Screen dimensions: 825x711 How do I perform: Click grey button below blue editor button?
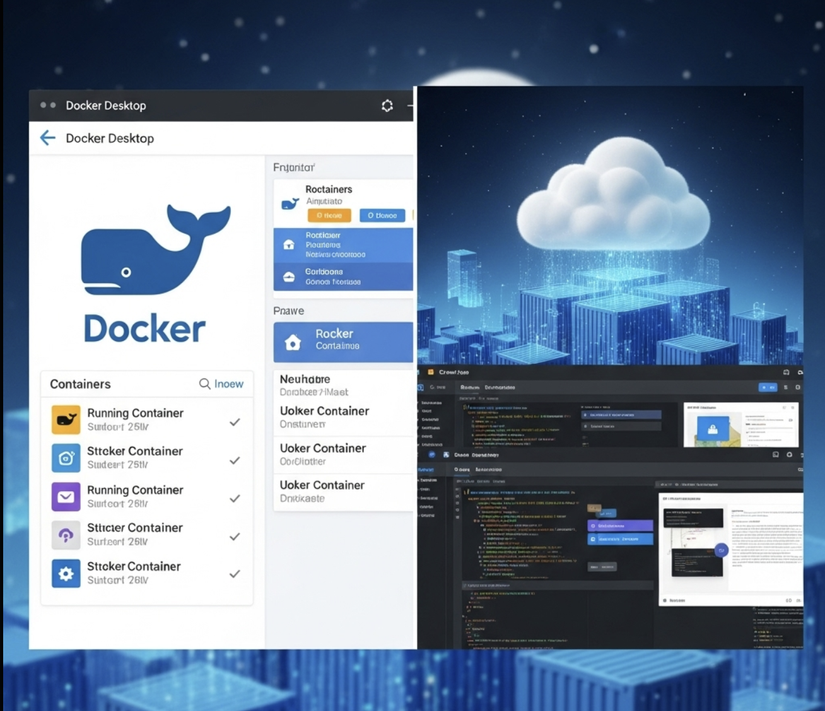[x=602, y=567]
